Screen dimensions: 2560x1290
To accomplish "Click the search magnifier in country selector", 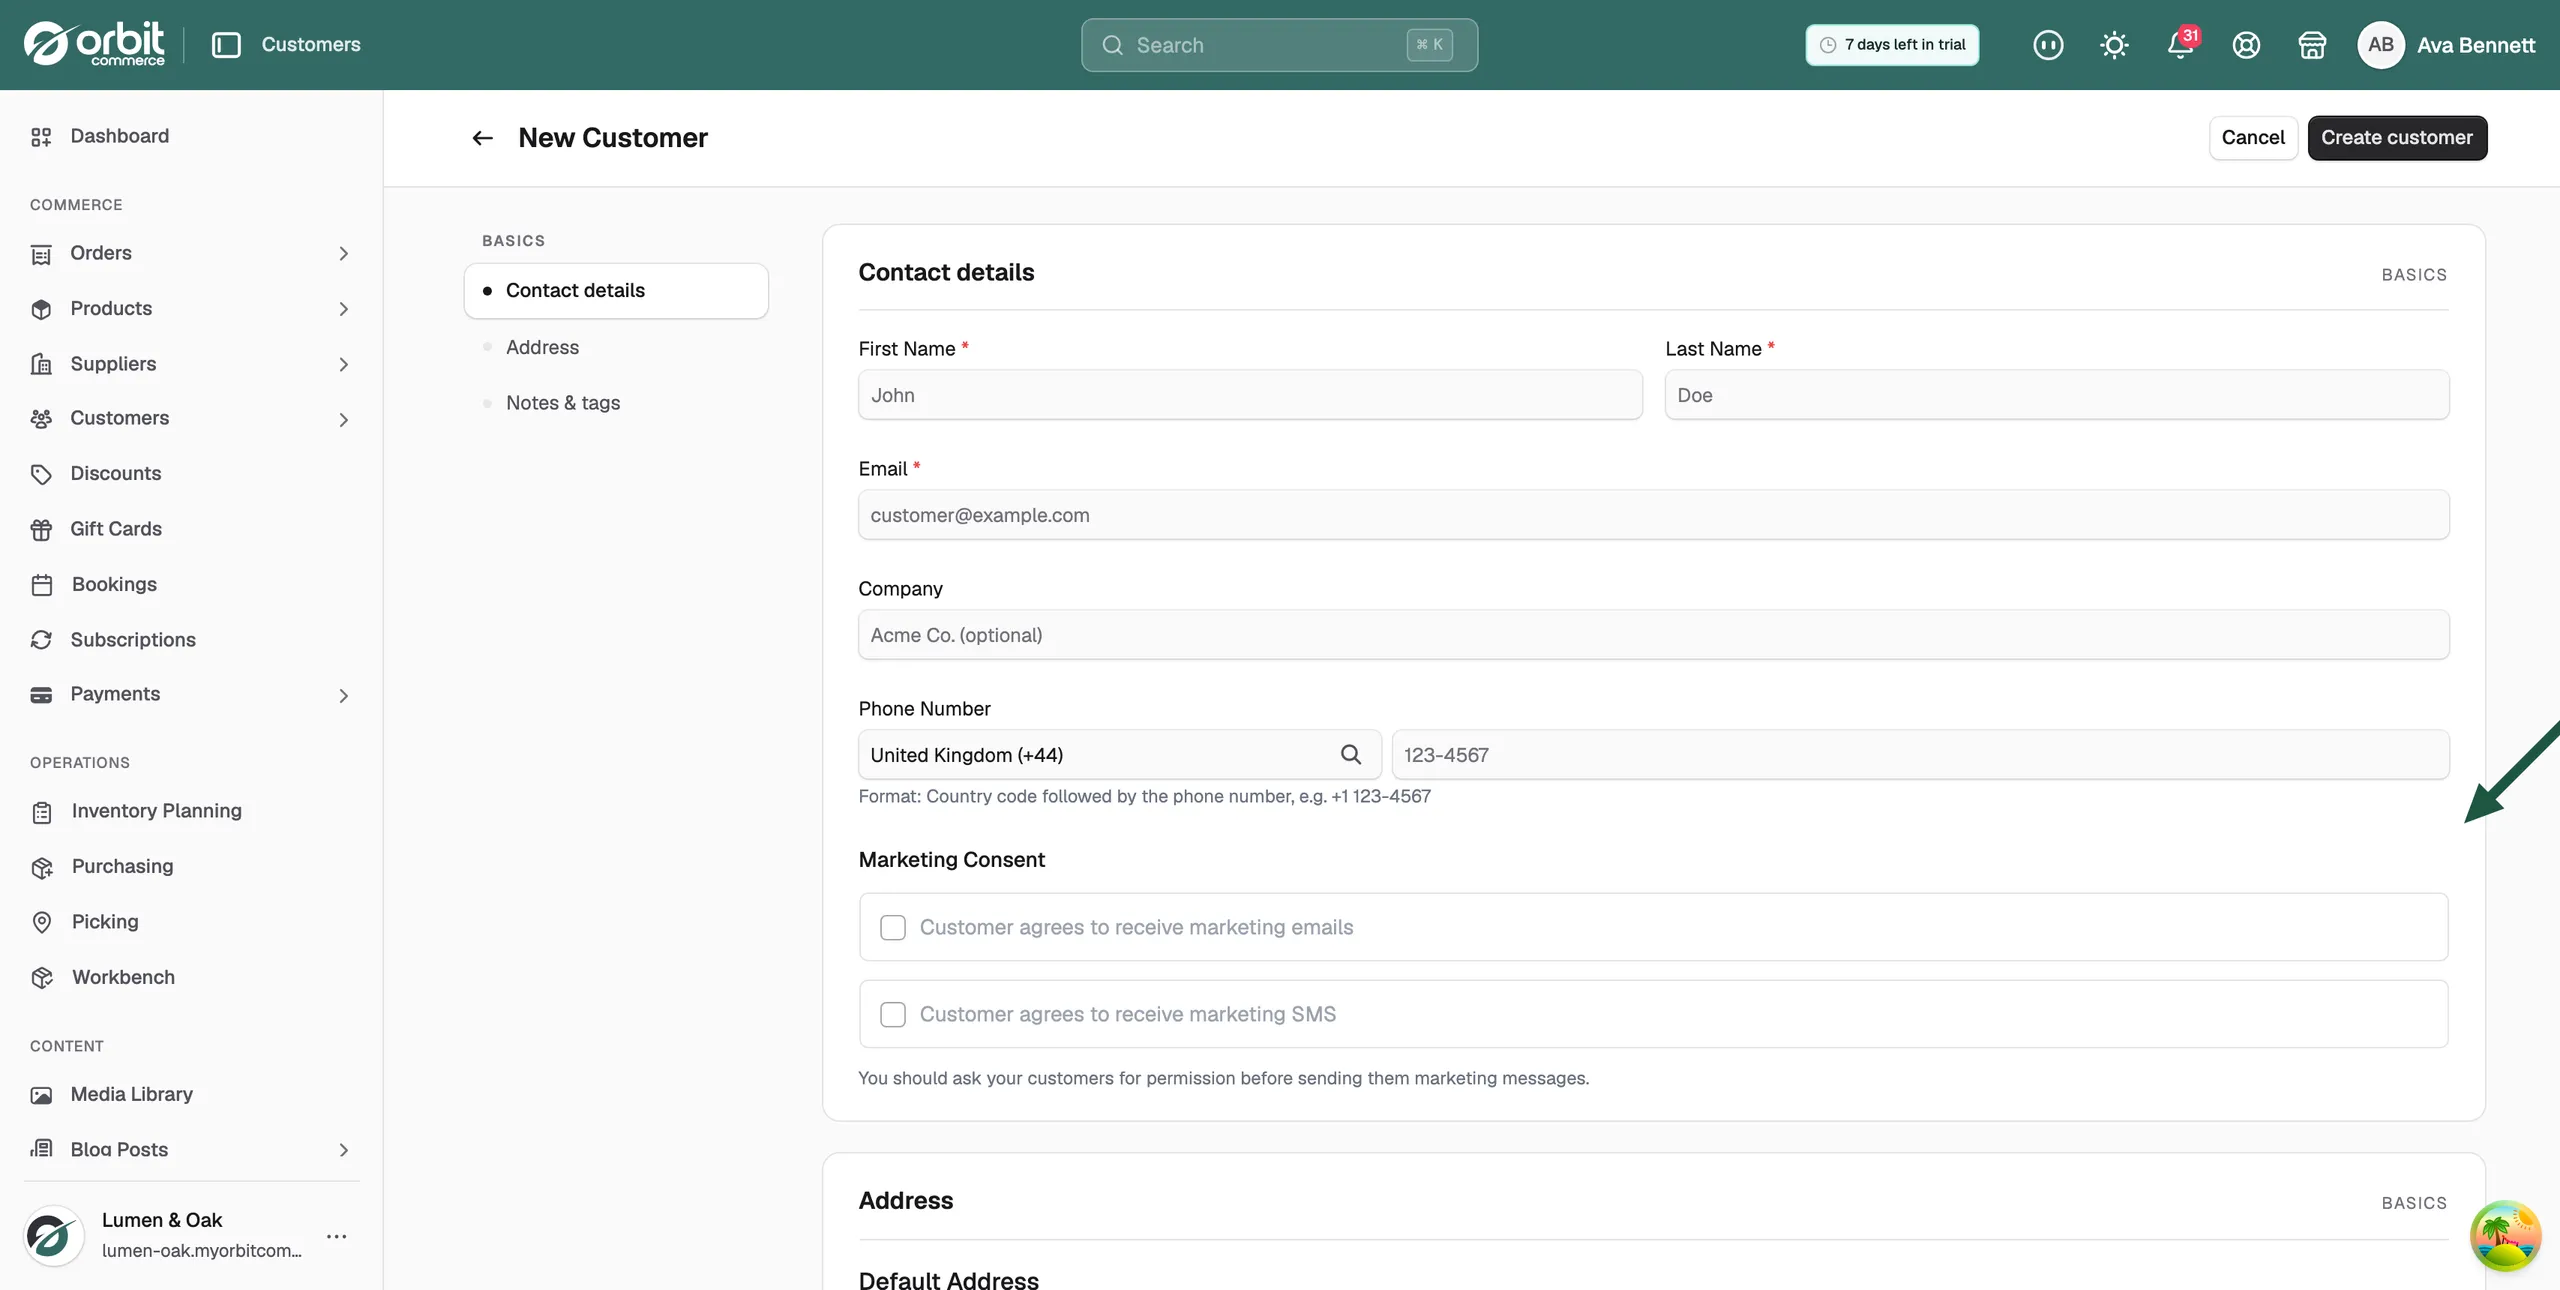I will (1351, 755).
